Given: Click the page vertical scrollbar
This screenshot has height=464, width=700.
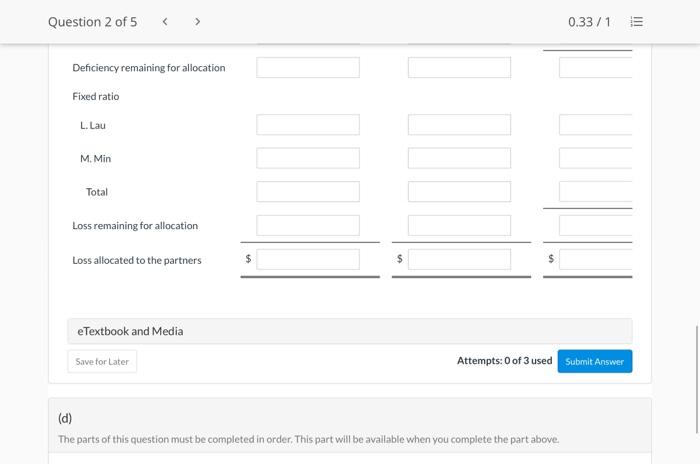Looking at the screenshot, I should pyautogui.click(x=696, y=380).
